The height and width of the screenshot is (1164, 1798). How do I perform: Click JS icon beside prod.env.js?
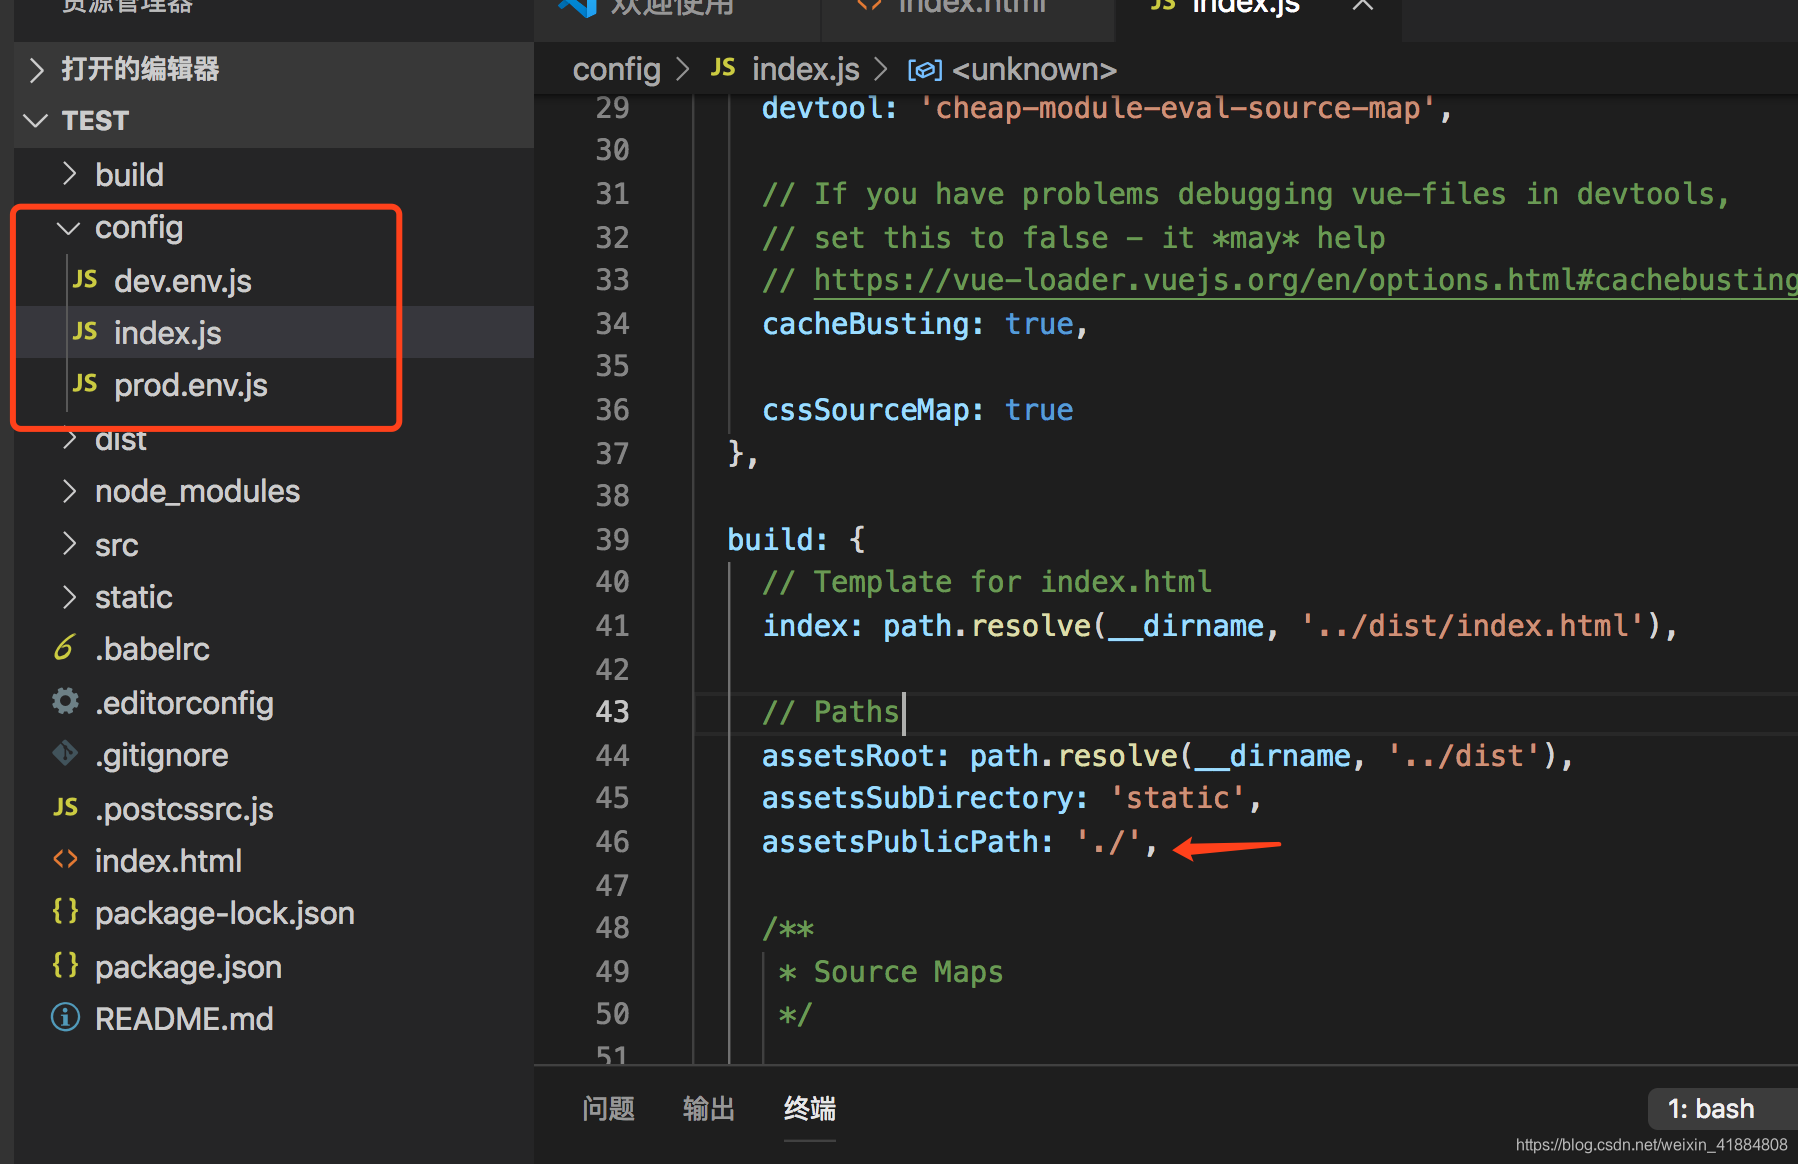tap(85, 384)
